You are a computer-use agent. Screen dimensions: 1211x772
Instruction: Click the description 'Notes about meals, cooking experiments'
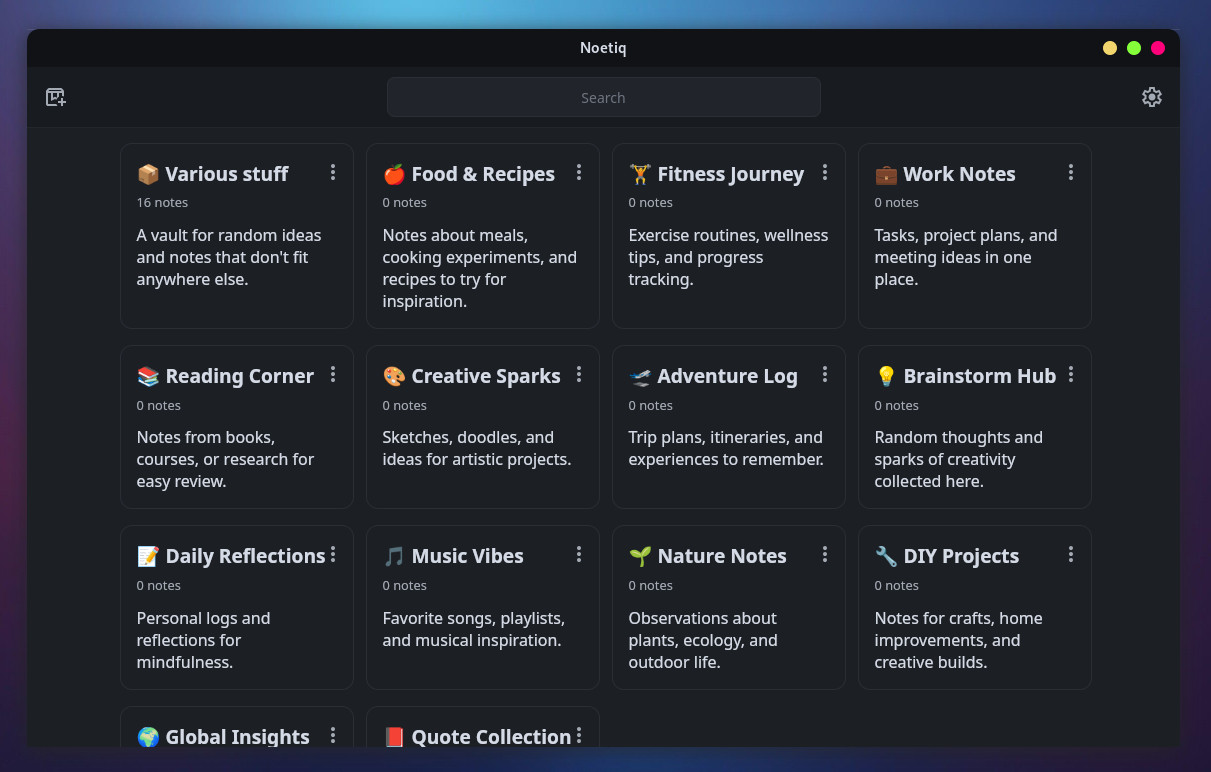(480, 268)
